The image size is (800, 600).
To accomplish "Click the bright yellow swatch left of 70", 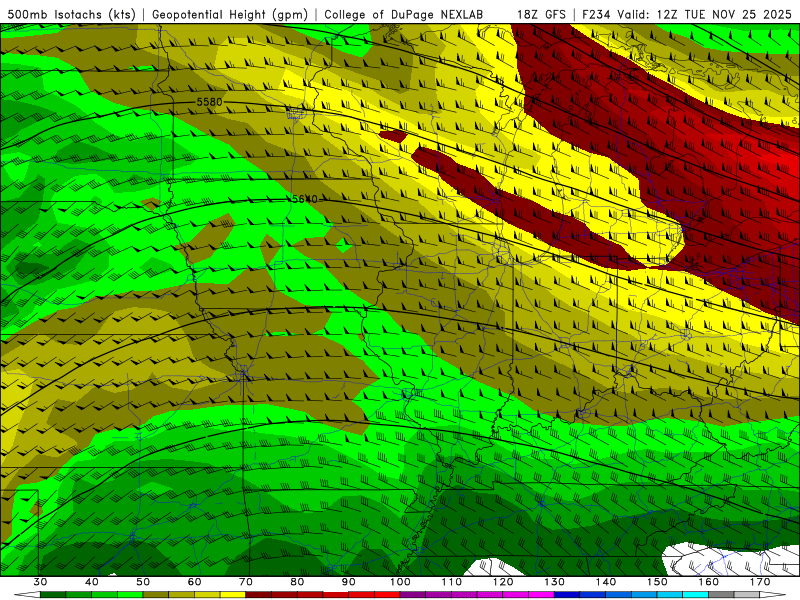I will pyautogui.click(x=233, y=595).
